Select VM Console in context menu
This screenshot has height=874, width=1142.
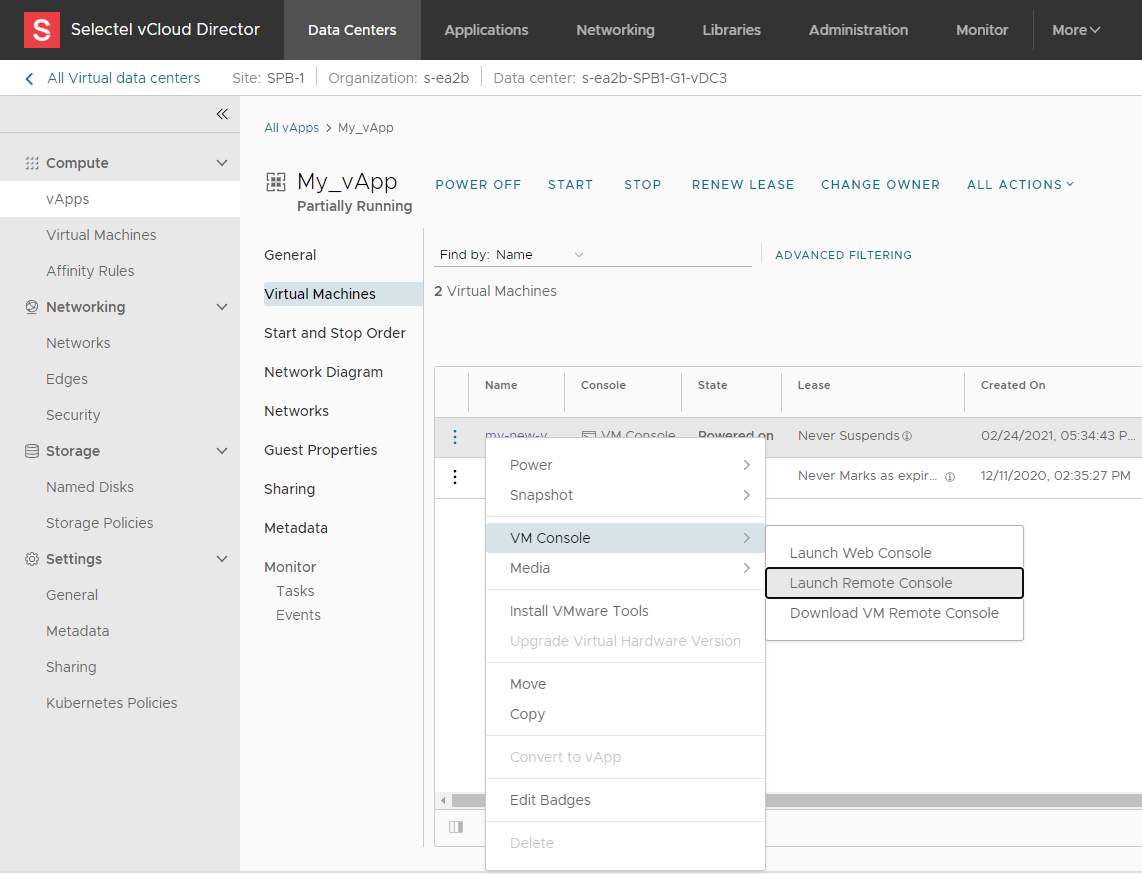[x=625, y=538]
